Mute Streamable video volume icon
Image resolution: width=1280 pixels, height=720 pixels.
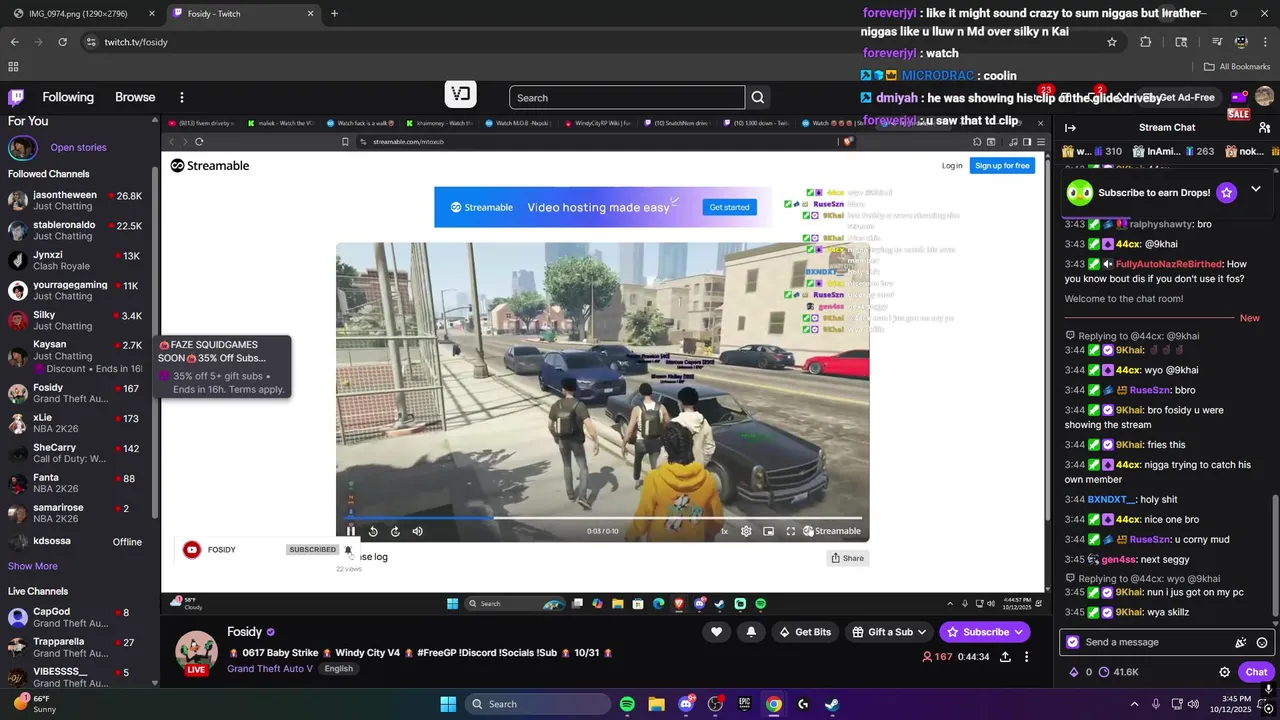point(418,531)
